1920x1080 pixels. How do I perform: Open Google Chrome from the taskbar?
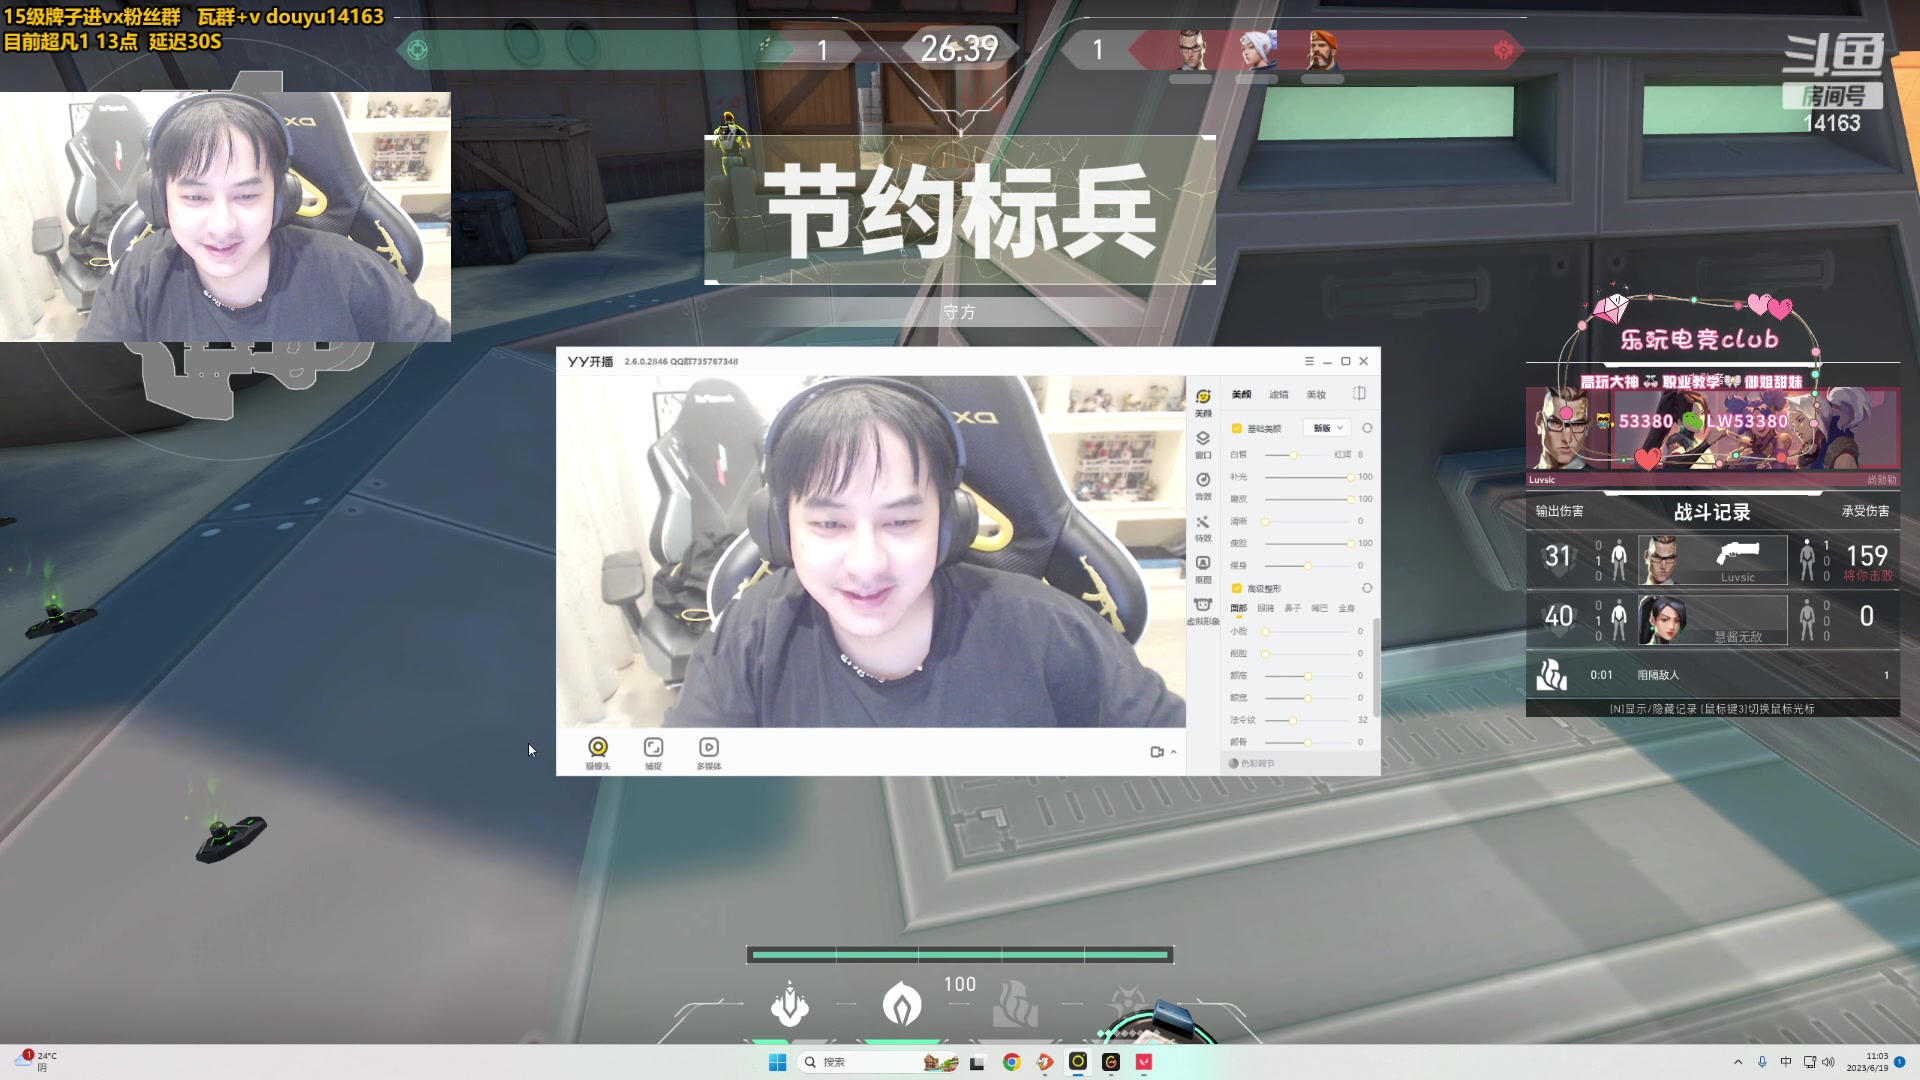click(1011, 1062)
